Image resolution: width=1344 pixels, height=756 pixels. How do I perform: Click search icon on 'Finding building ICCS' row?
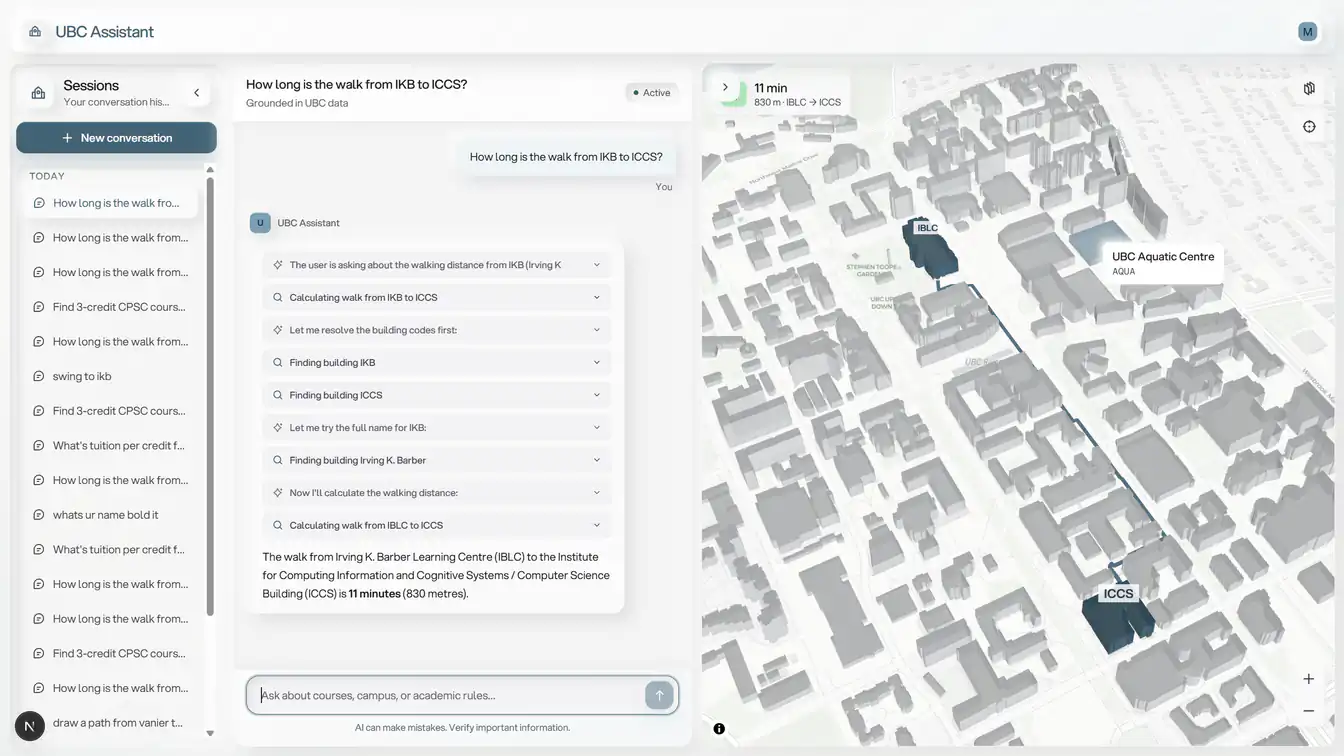(278, 395)
